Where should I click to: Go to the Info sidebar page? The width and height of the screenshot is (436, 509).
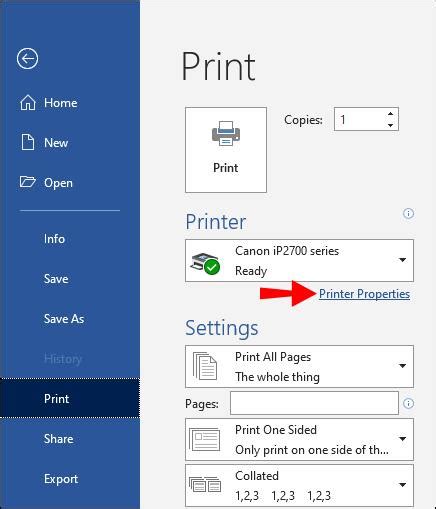[x=54, y=239]
